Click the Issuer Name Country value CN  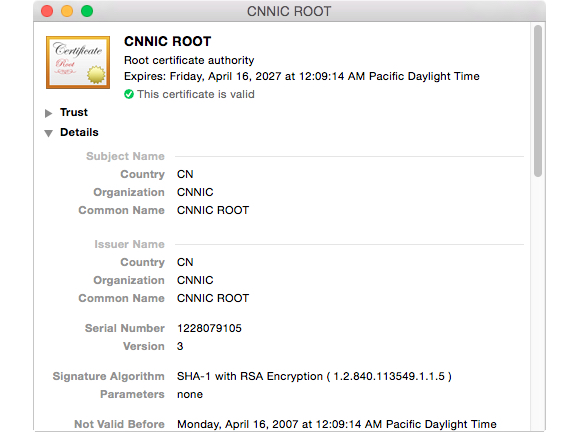click(x=185, y=262)
